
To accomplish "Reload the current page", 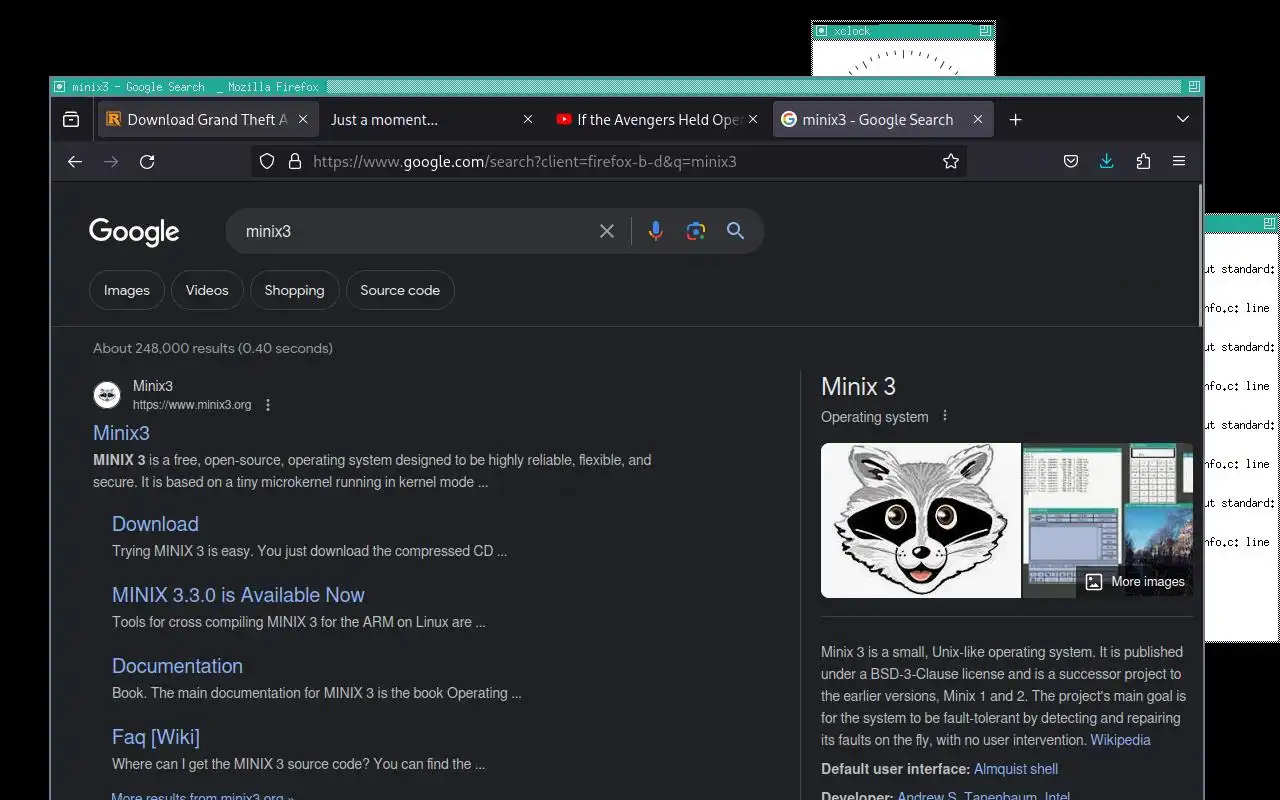I will tap(147, 161).
